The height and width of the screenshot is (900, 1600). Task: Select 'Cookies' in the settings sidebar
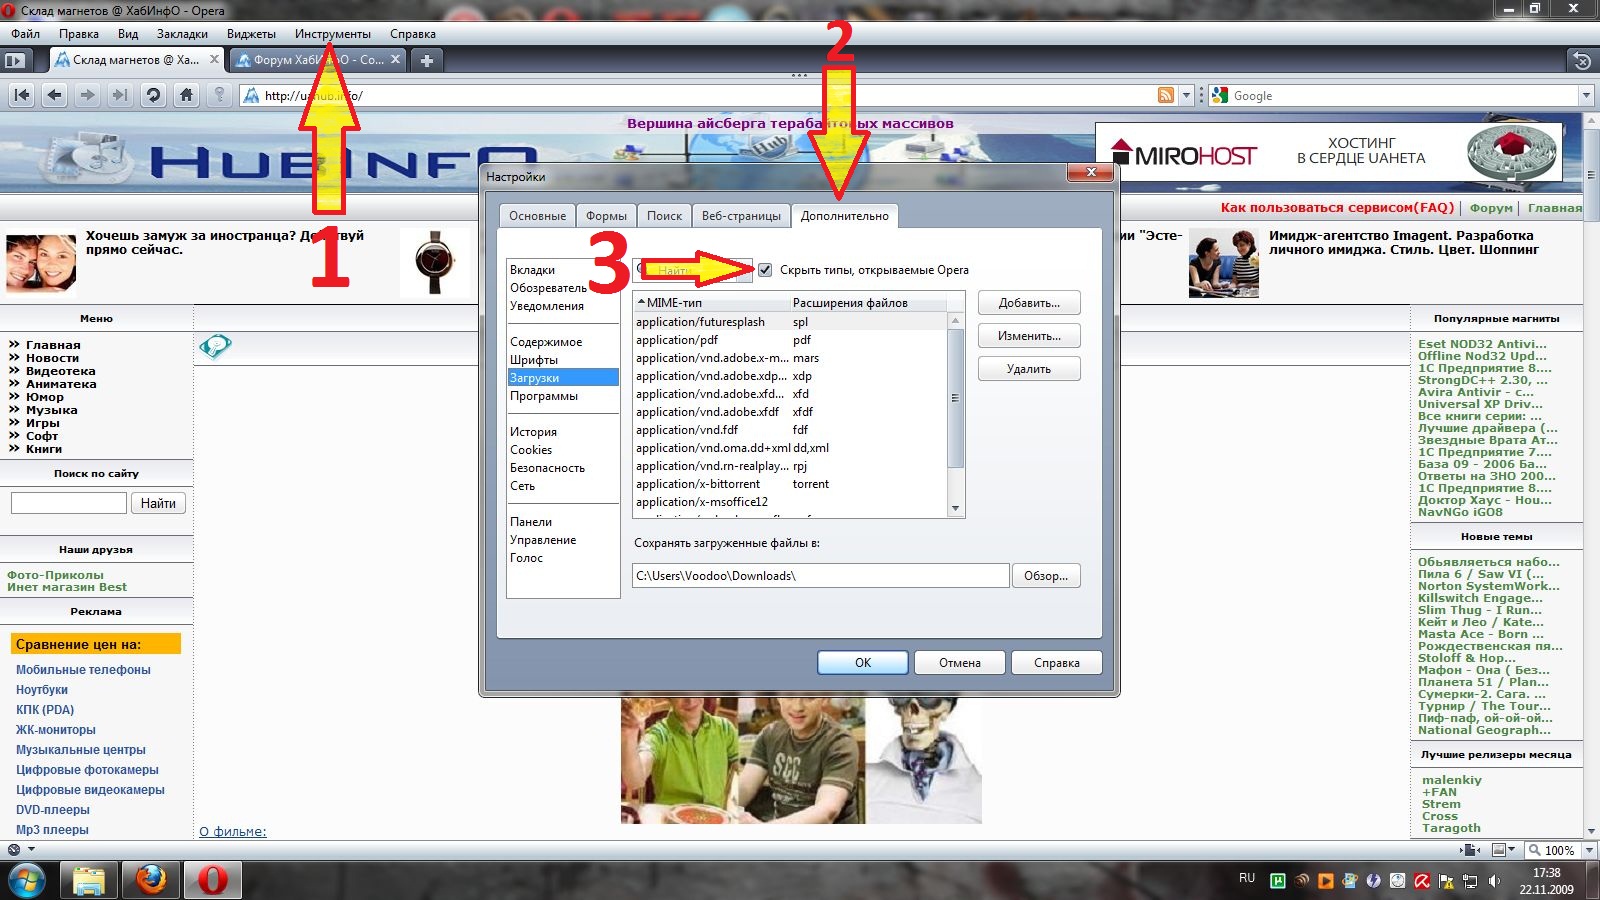coord(531,450)
